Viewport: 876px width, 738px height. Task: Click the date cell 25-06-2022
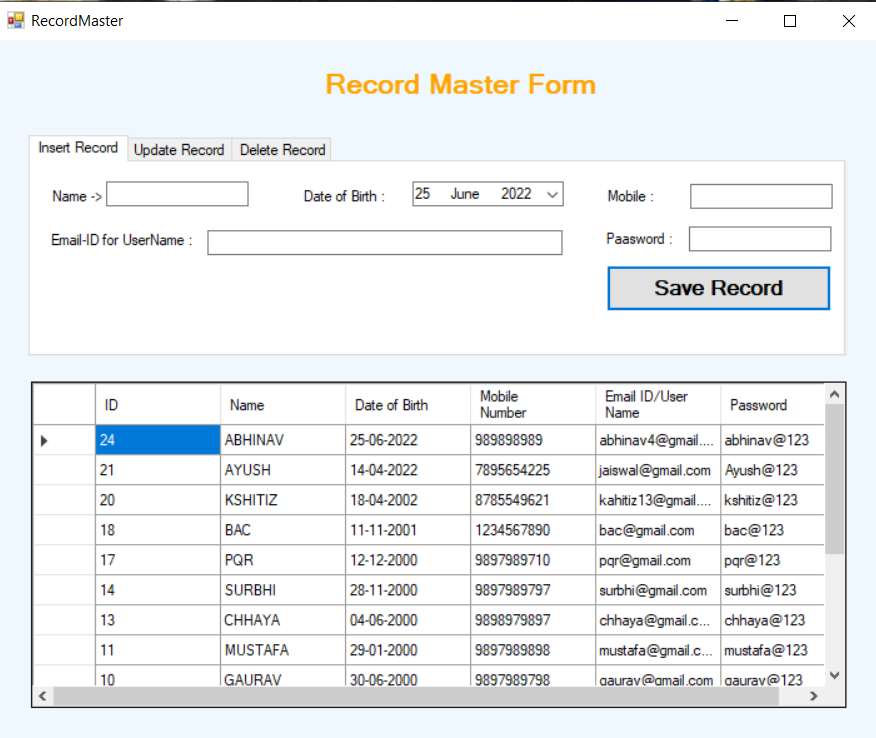[x=408, y=440]
